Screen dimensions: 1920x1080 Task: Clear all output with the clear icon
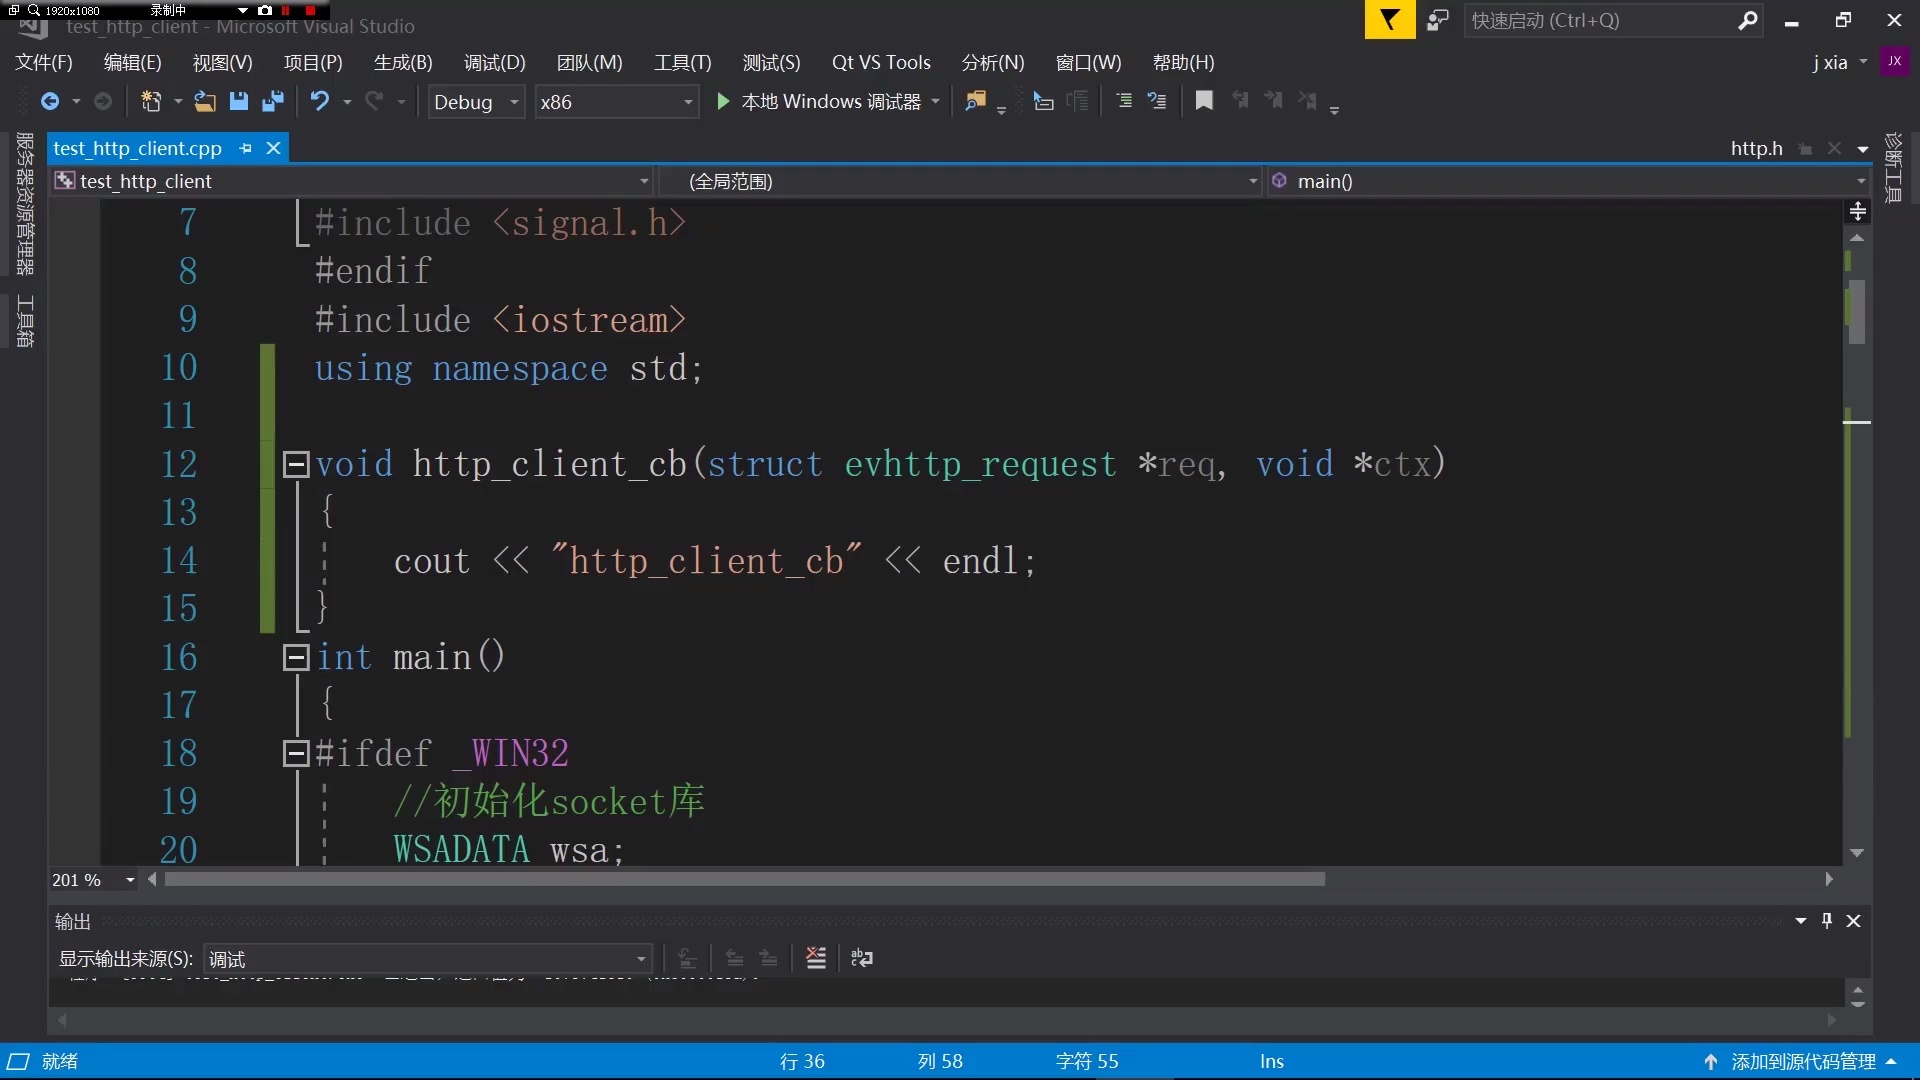(x=816, y=958)
